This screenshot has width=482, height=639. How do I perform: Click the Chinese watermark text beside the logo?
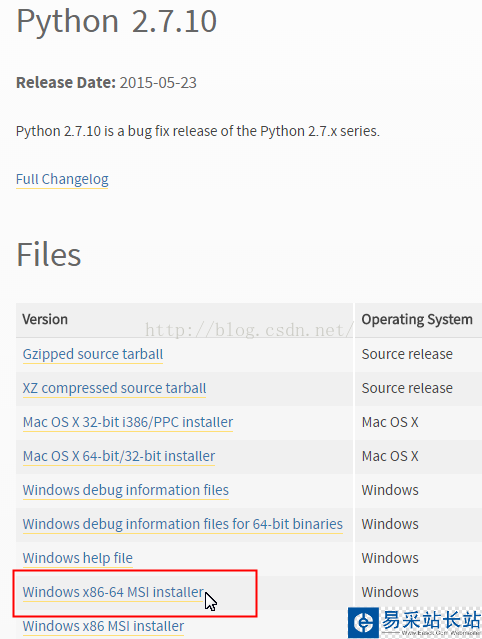431,620
